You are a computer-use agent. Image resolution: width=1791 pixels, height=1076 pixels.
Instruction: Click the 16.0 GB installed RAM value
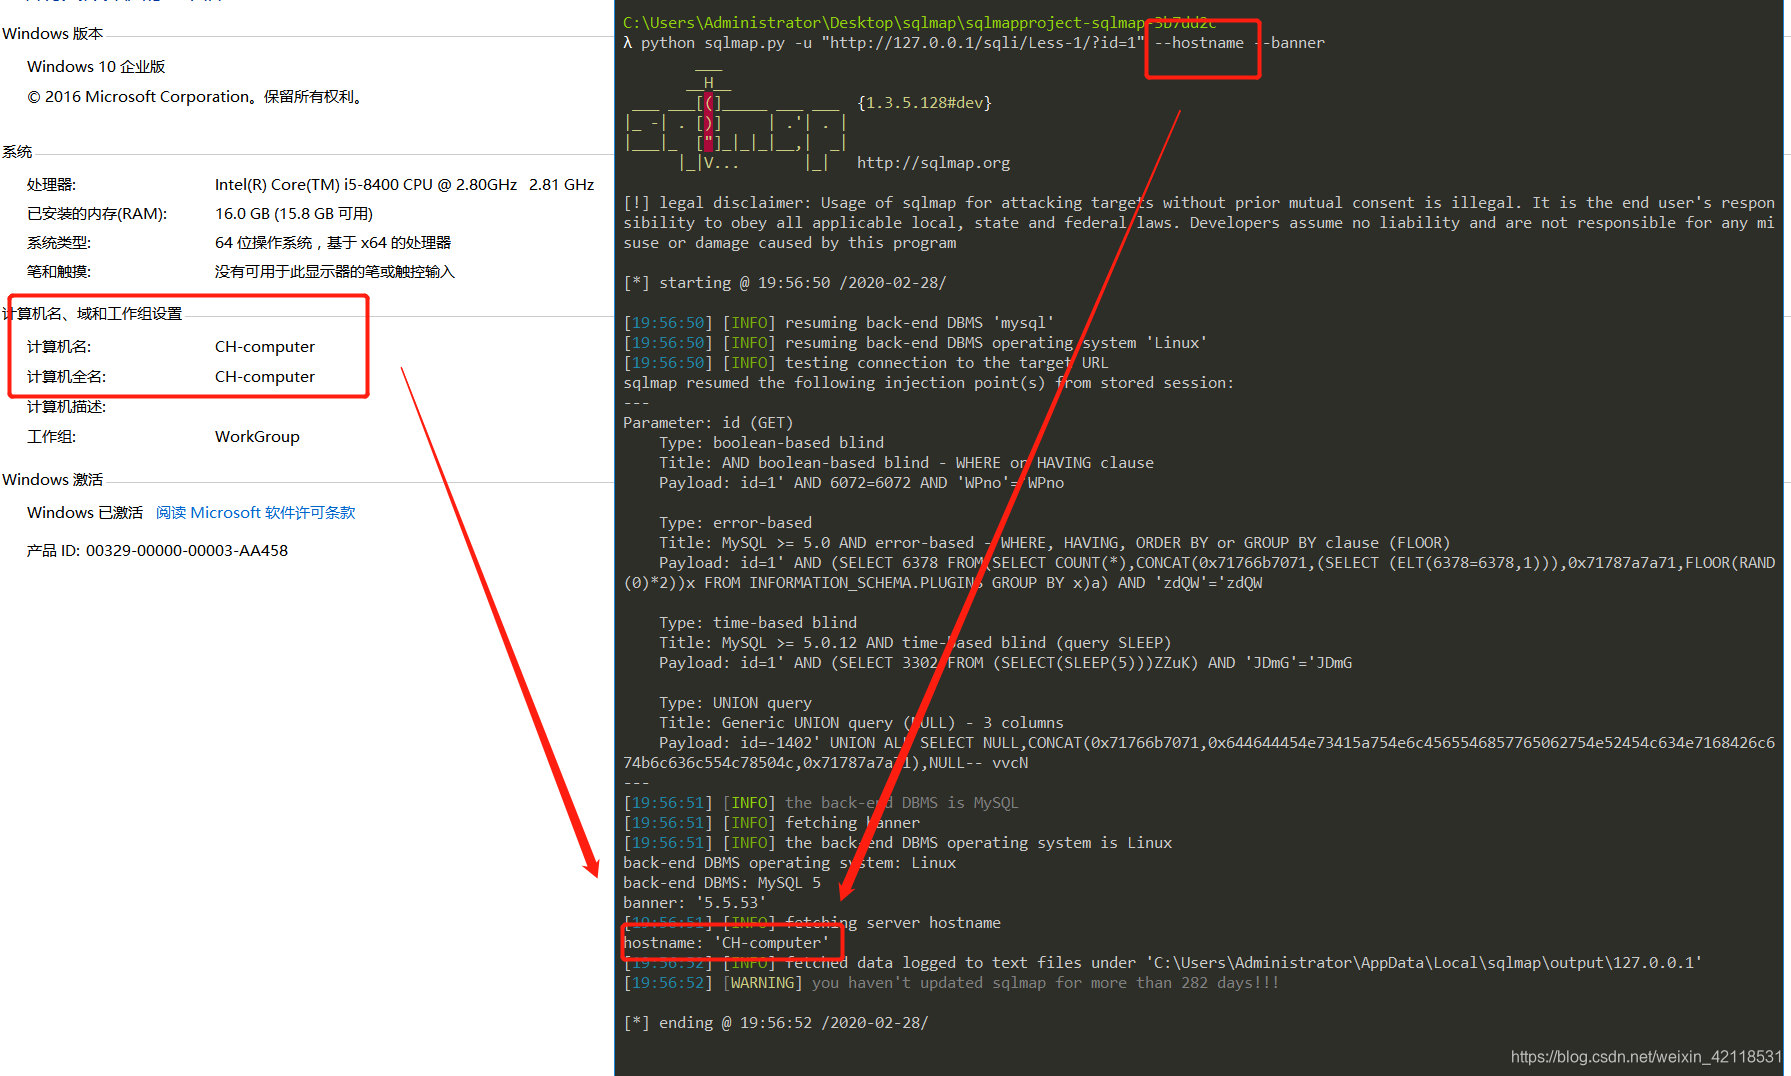(x=294, y=213)
